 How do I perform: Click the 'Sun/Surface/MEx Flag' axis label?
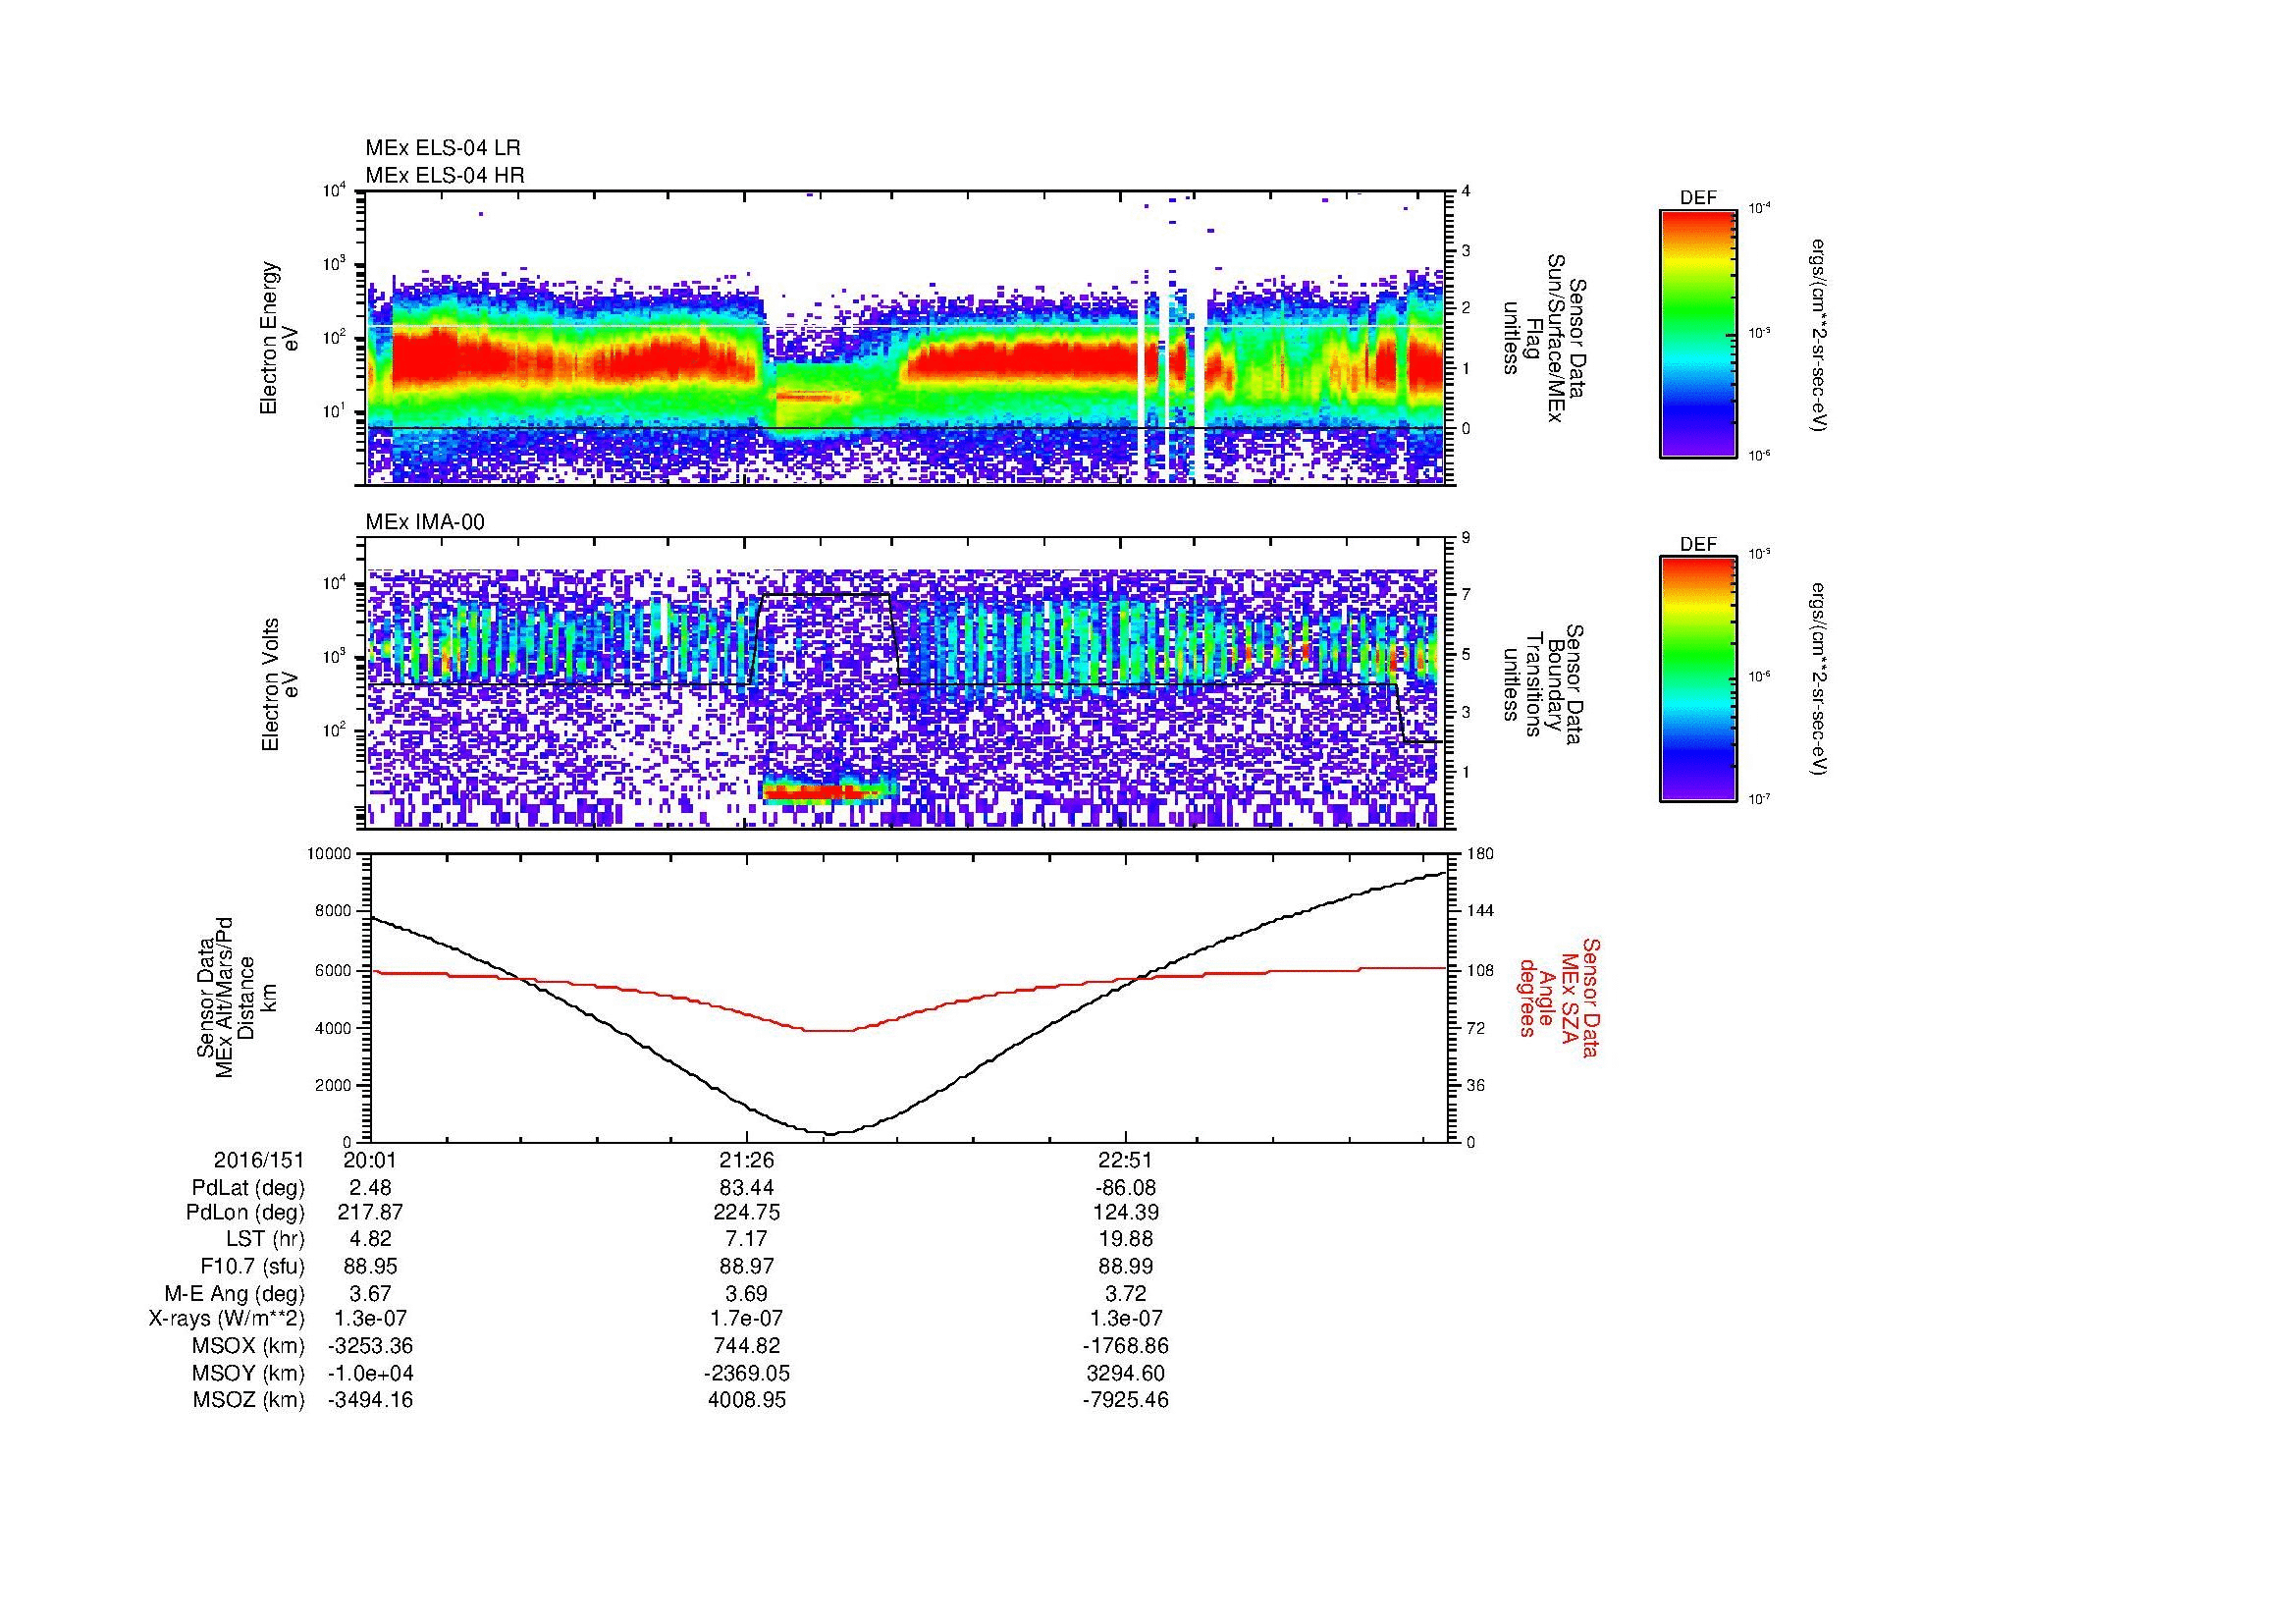[x=1546, y=338]
